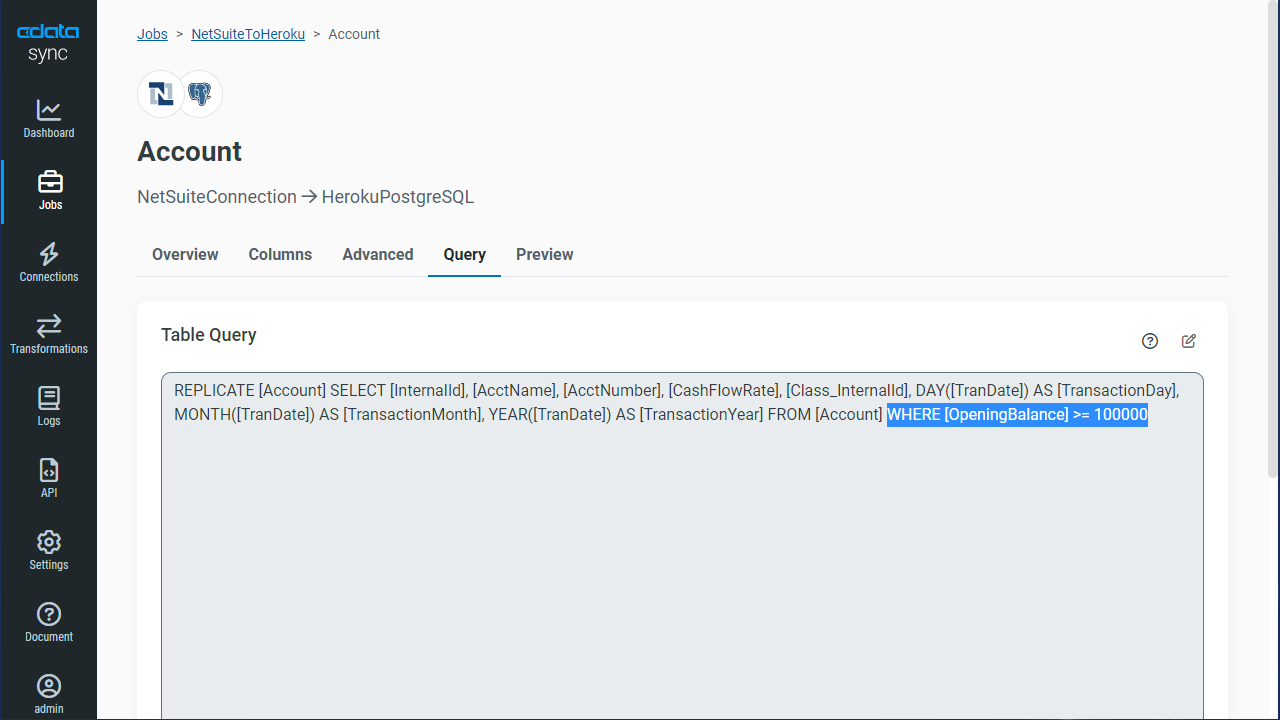The width and height of the screenshot is (1280, 720).
Task: Open Transformations in the sidebar
Action: click(x=49, y=334)
